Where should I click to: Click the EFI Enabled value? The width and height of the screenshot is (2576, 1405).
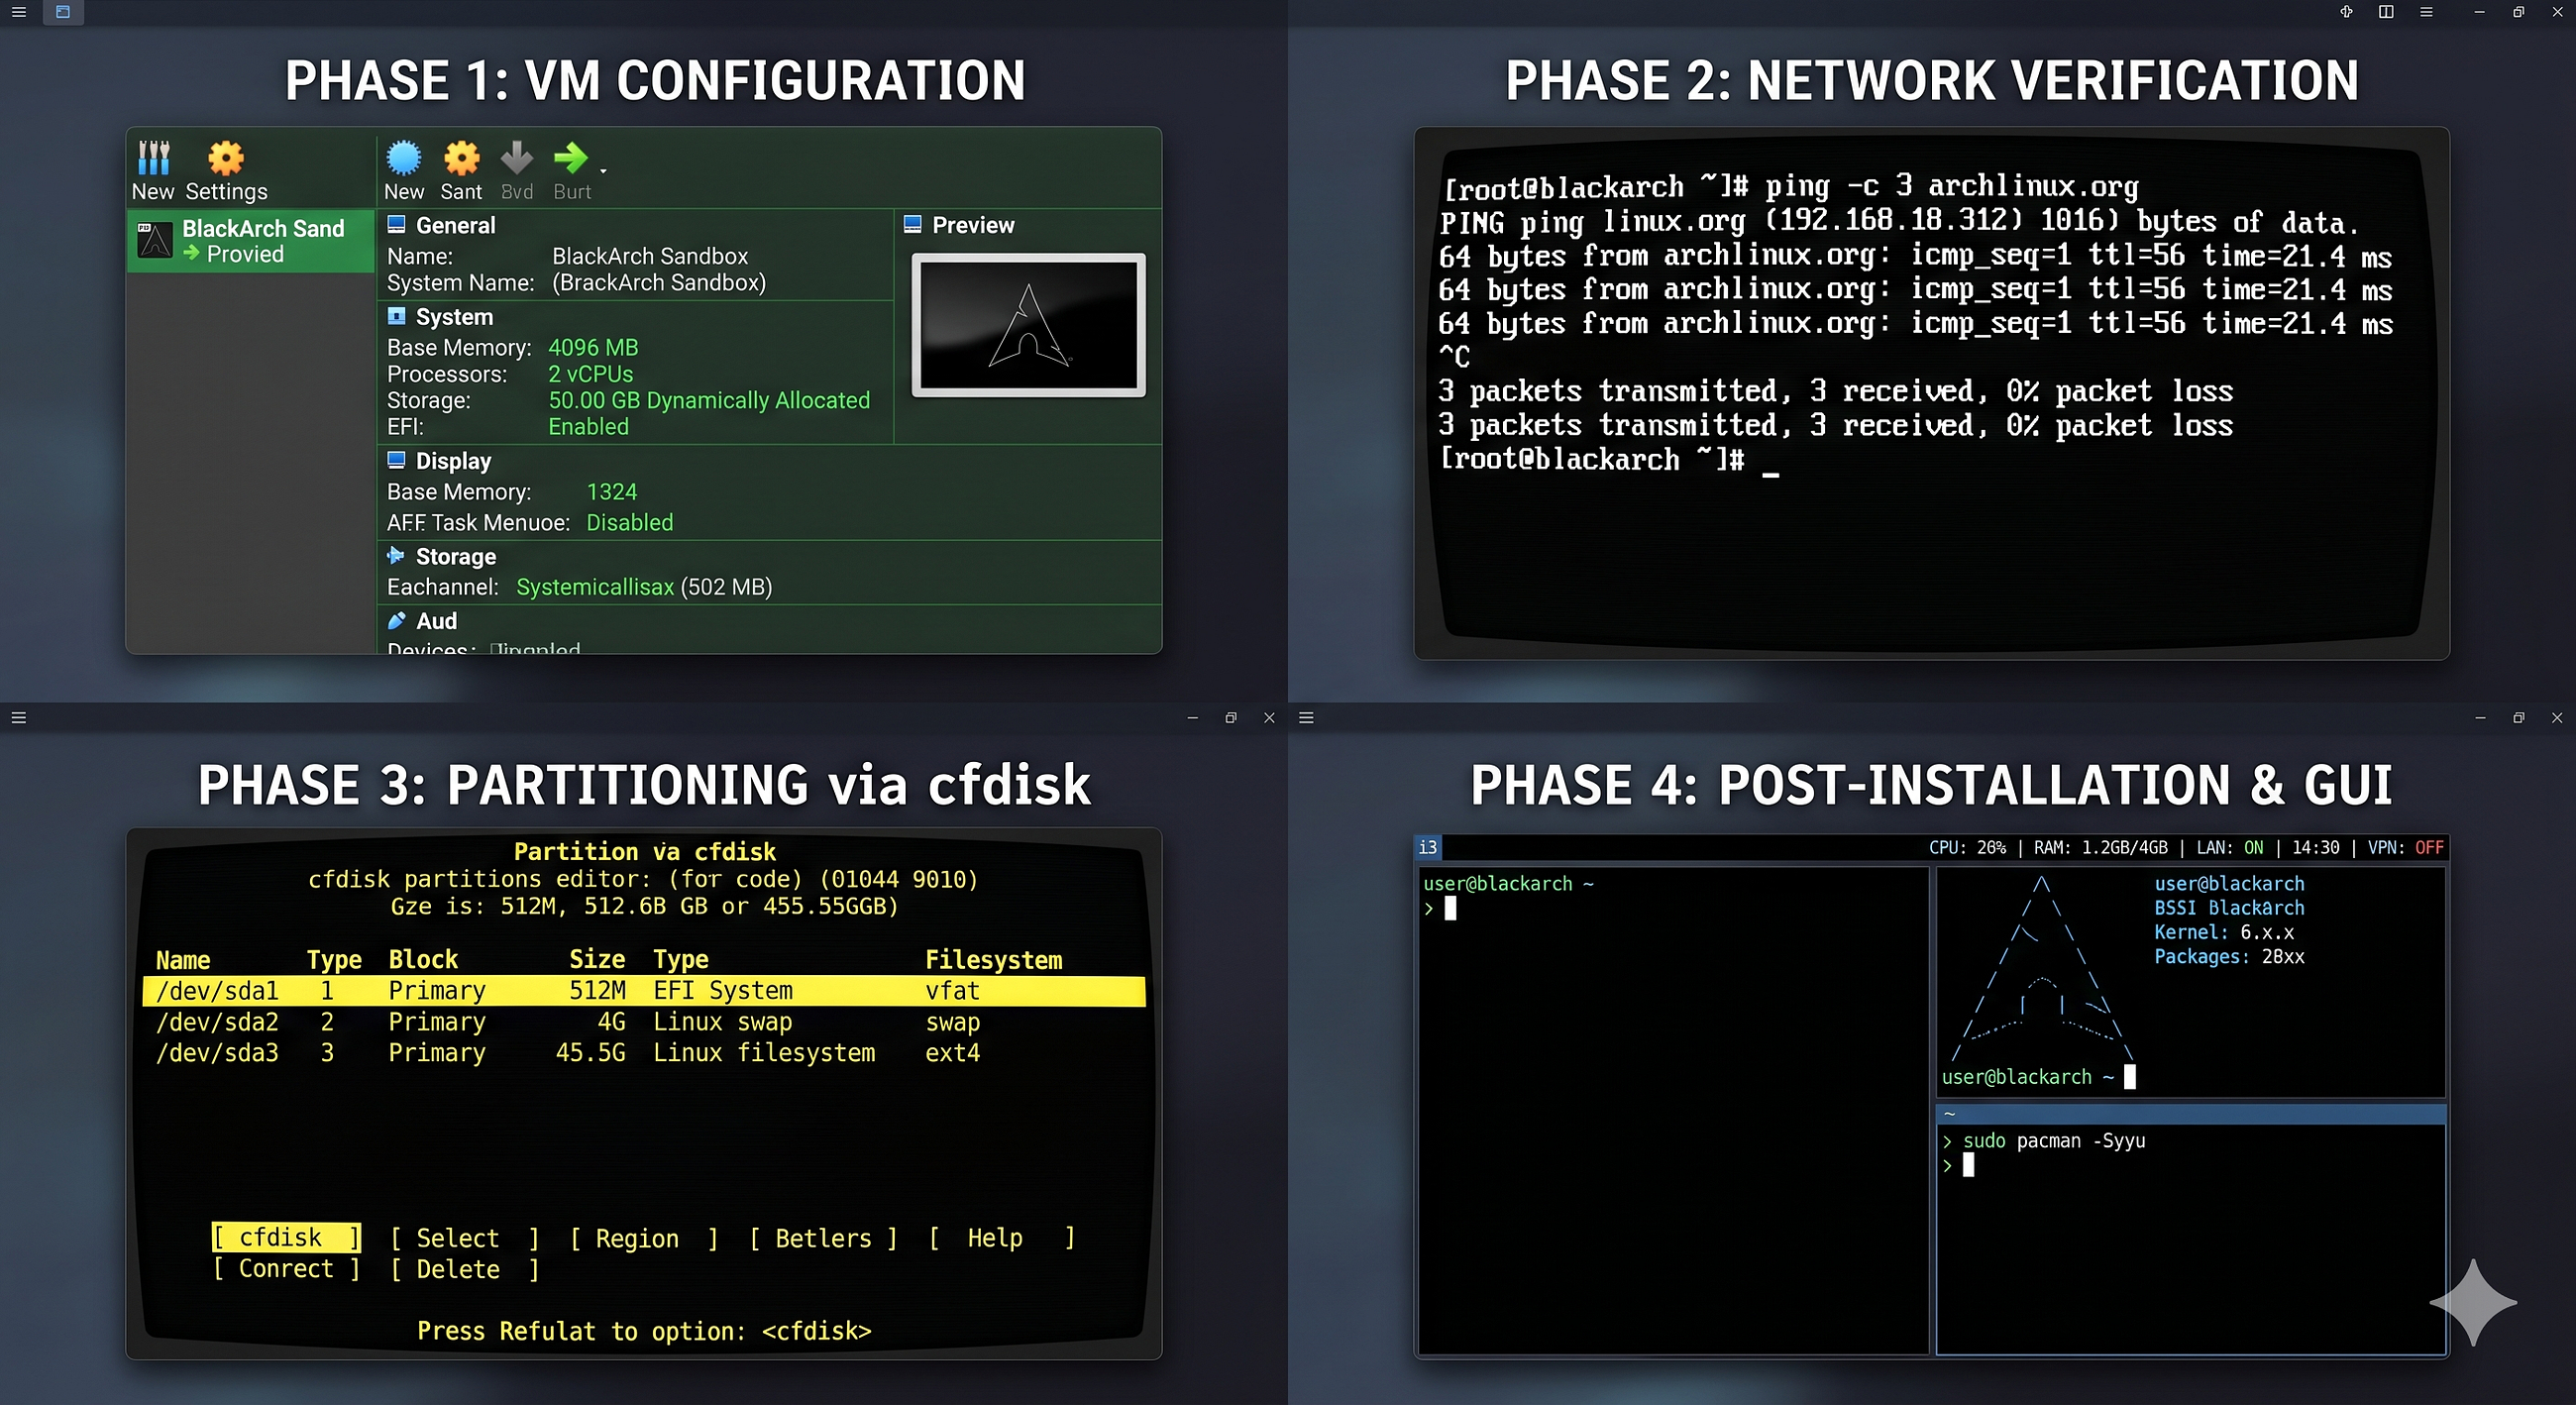point(588,426)
